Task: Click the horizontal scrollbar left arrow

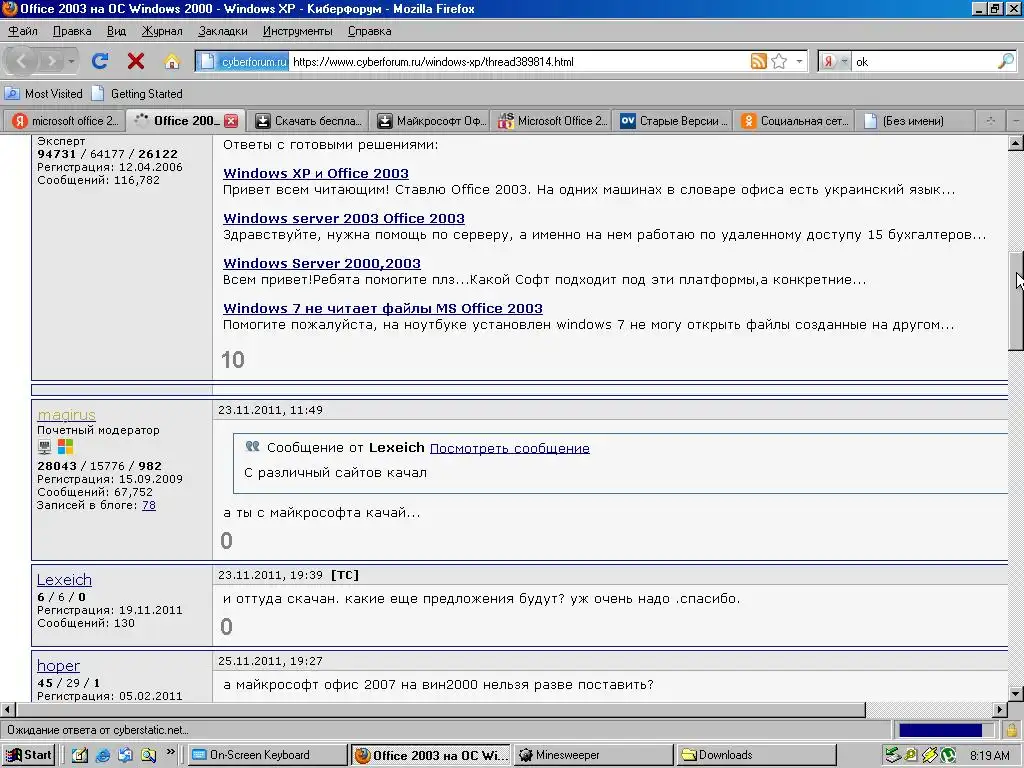Action: 8,709
